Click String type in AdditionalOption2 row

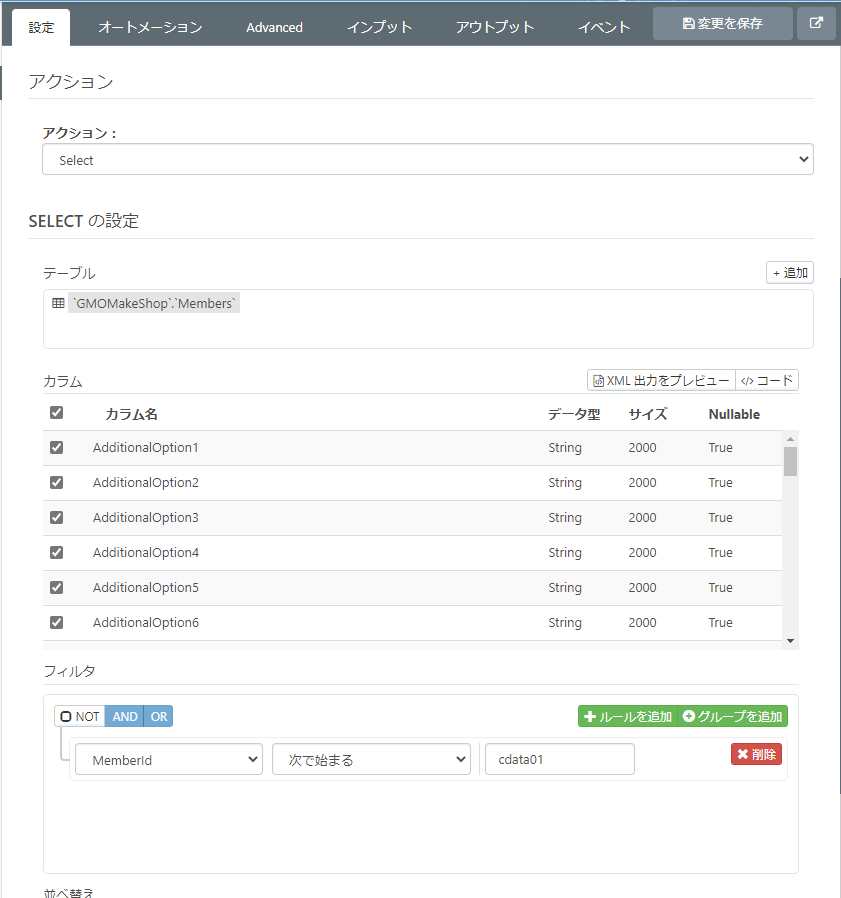click(x=565, y=482)
